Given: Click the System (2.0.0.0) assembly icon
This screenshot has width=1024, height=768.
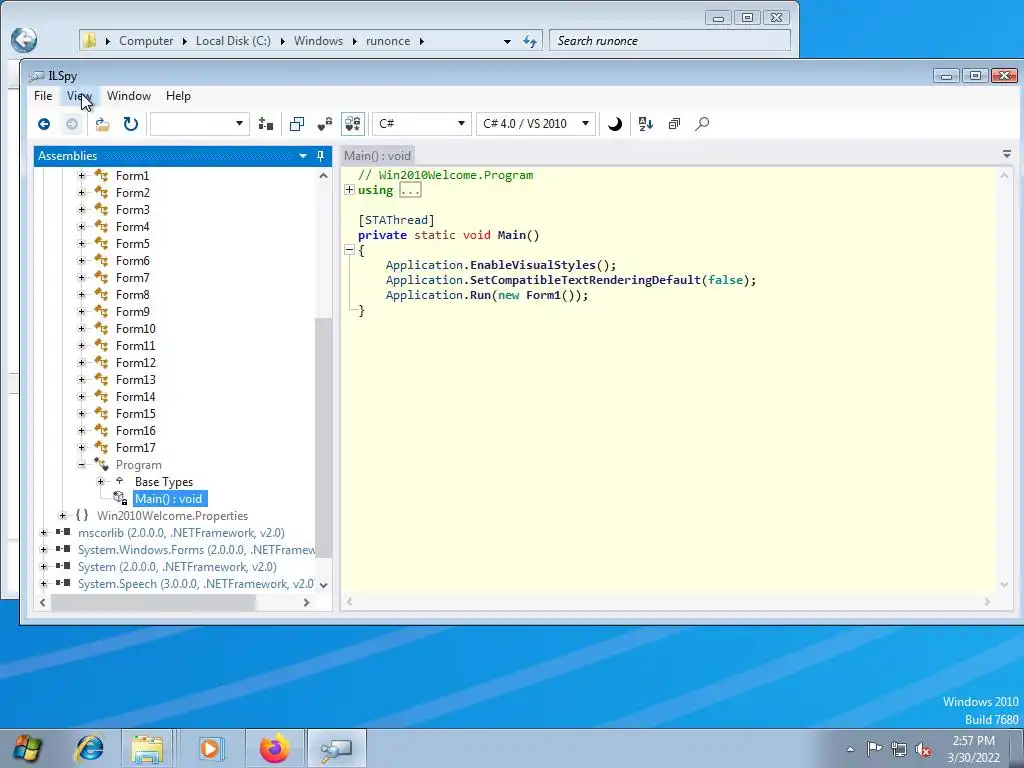Looking at the screenshot, I should point(63,567).
